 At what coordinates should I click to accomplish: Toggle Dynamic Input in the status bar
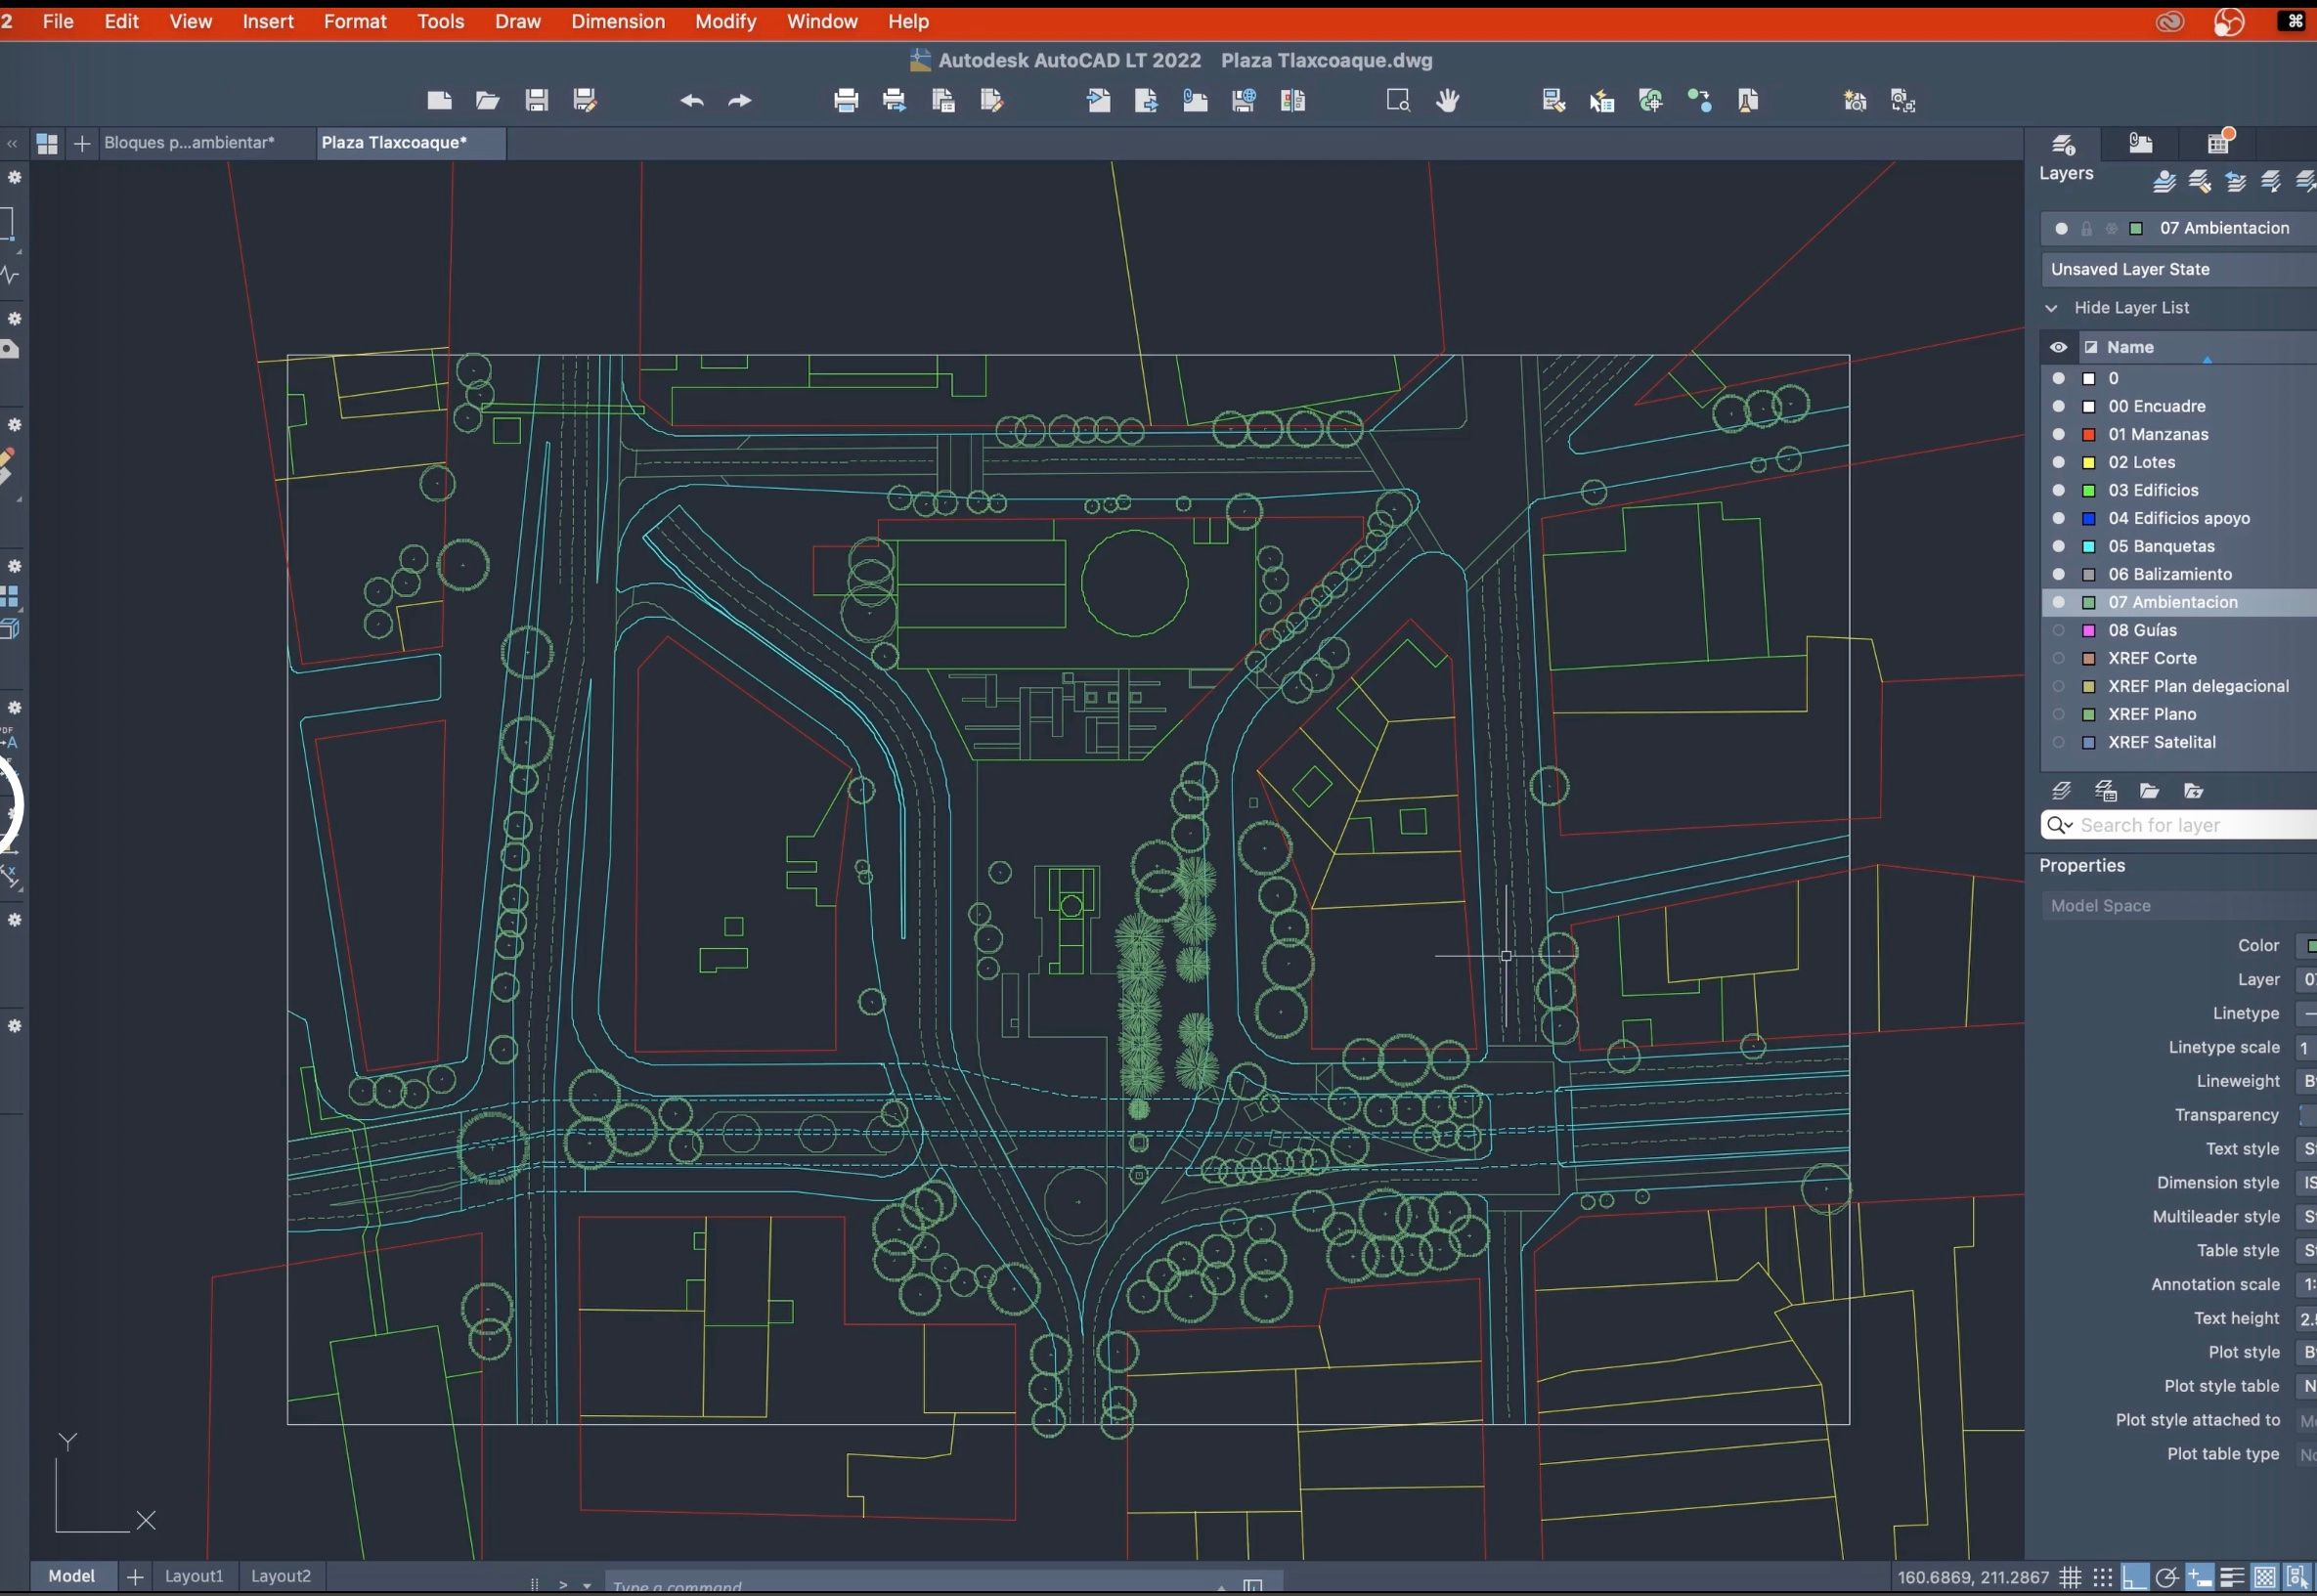tap(2200, 1577)
